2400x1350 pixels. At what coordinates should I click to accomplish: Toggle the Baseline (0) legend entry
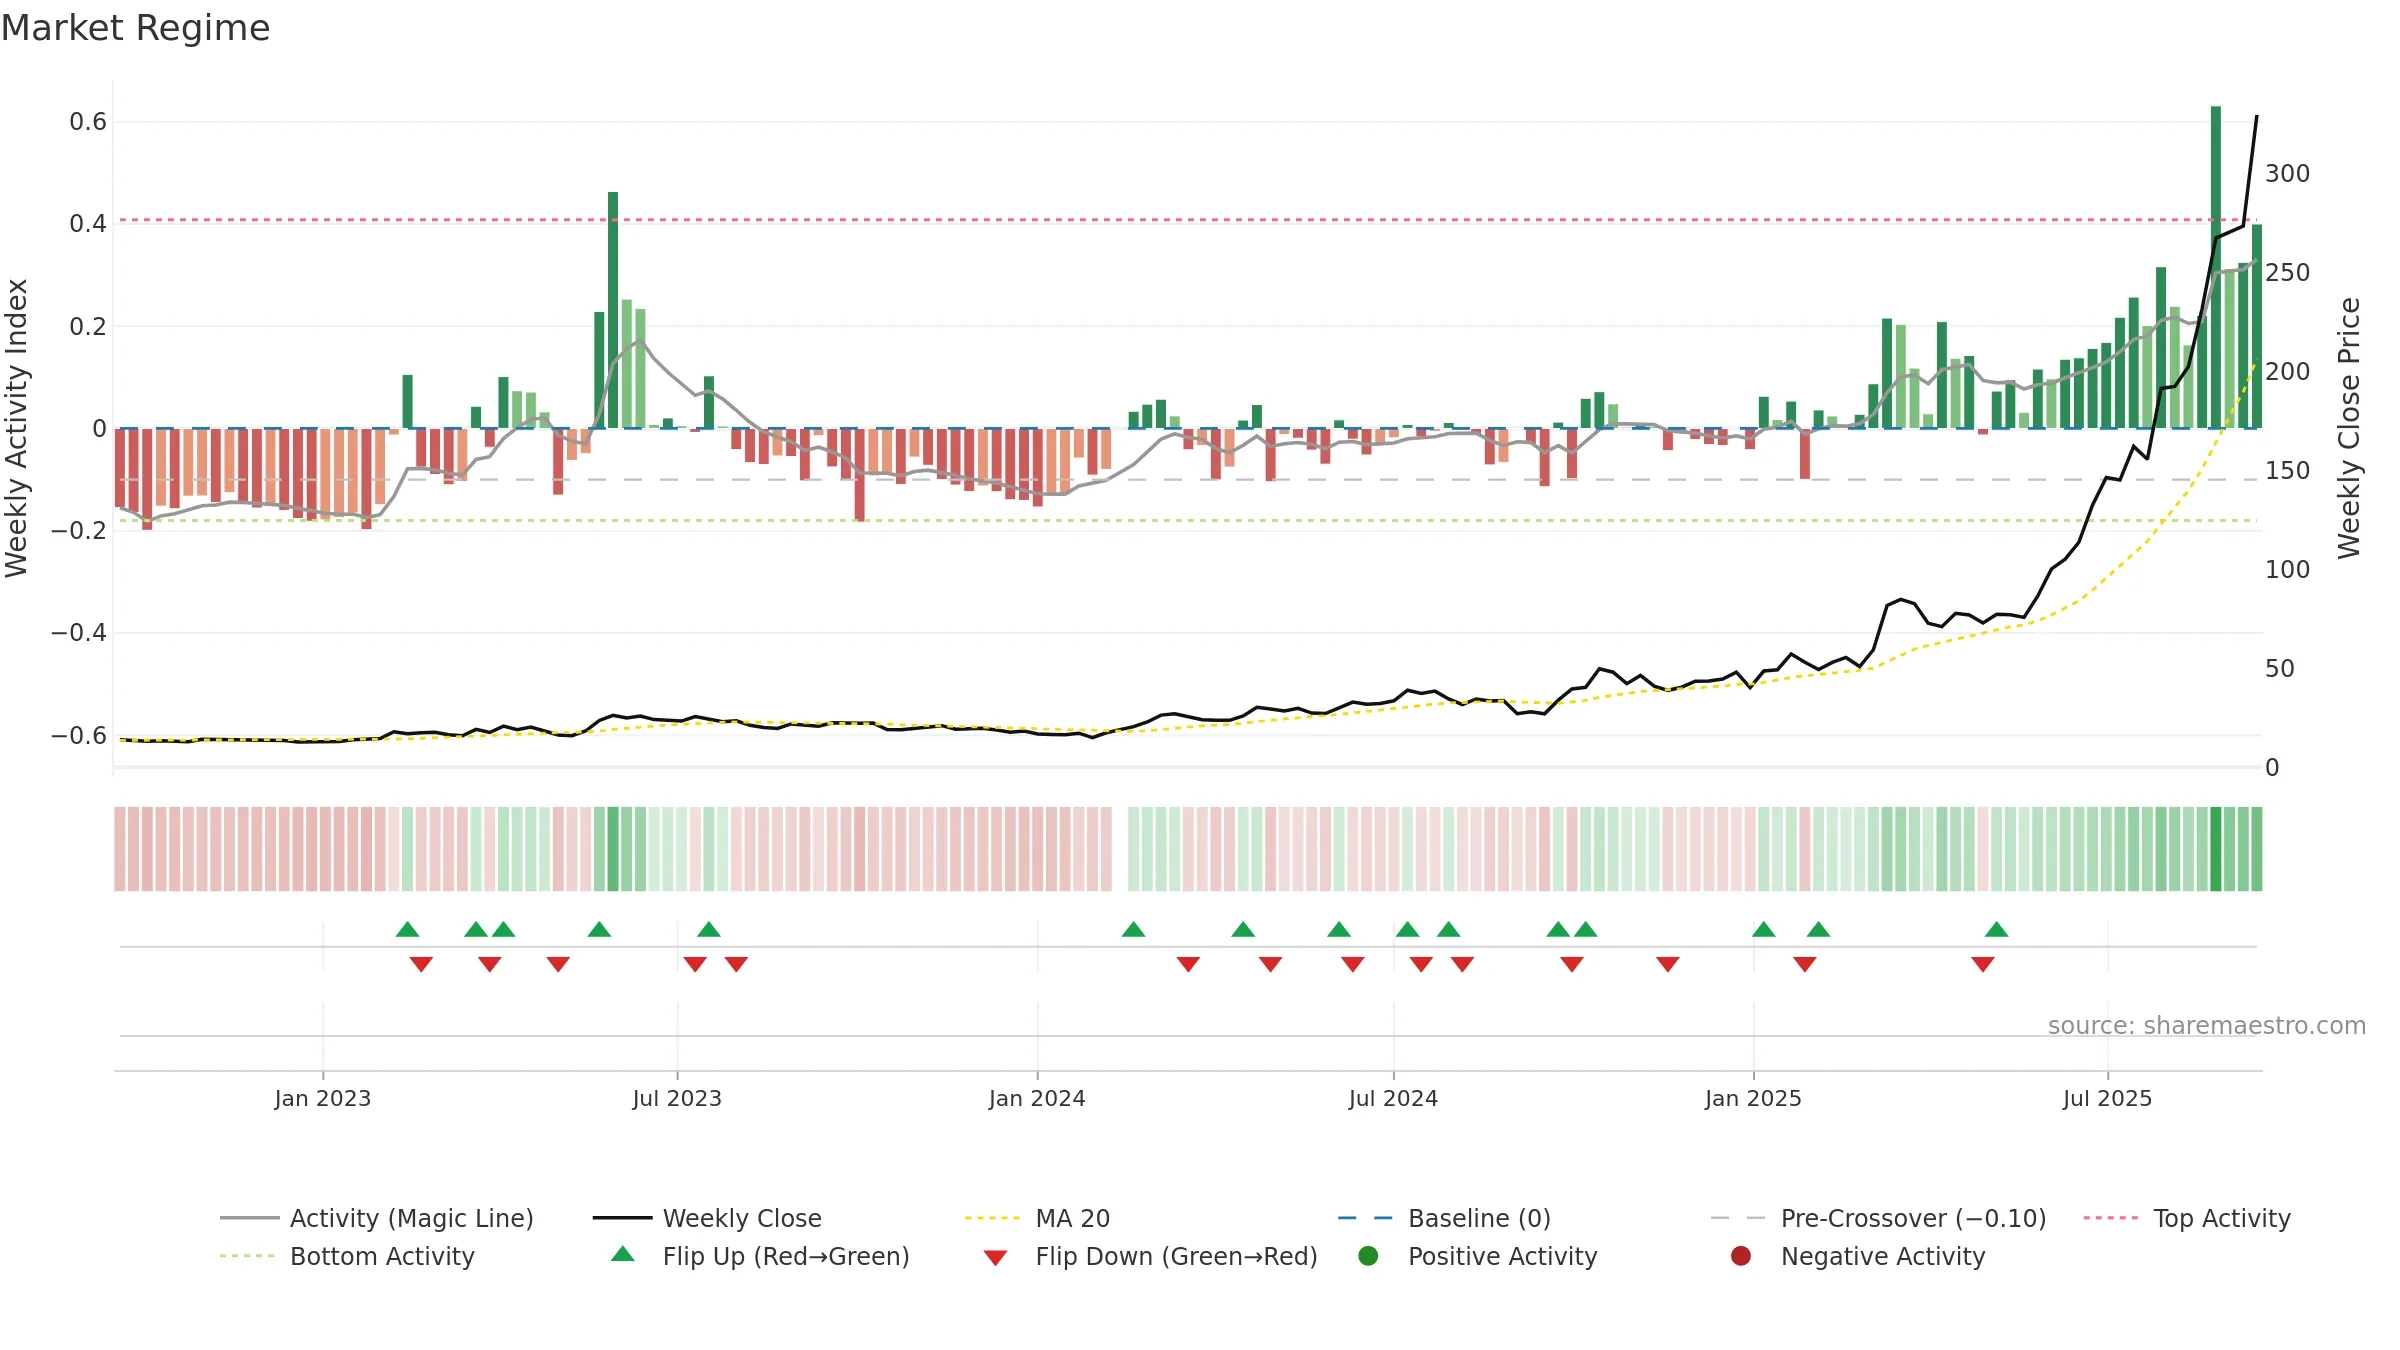[x=1444, y=1218]
